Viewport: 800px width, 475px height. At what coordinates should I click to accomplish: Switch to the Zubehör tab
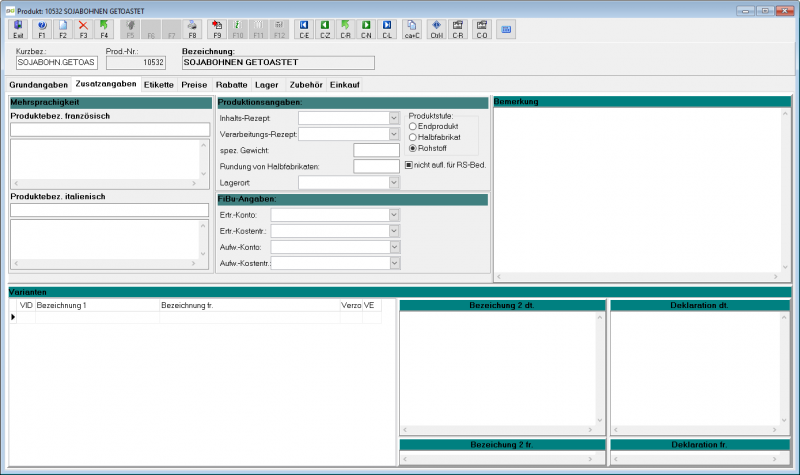(306, 85)
